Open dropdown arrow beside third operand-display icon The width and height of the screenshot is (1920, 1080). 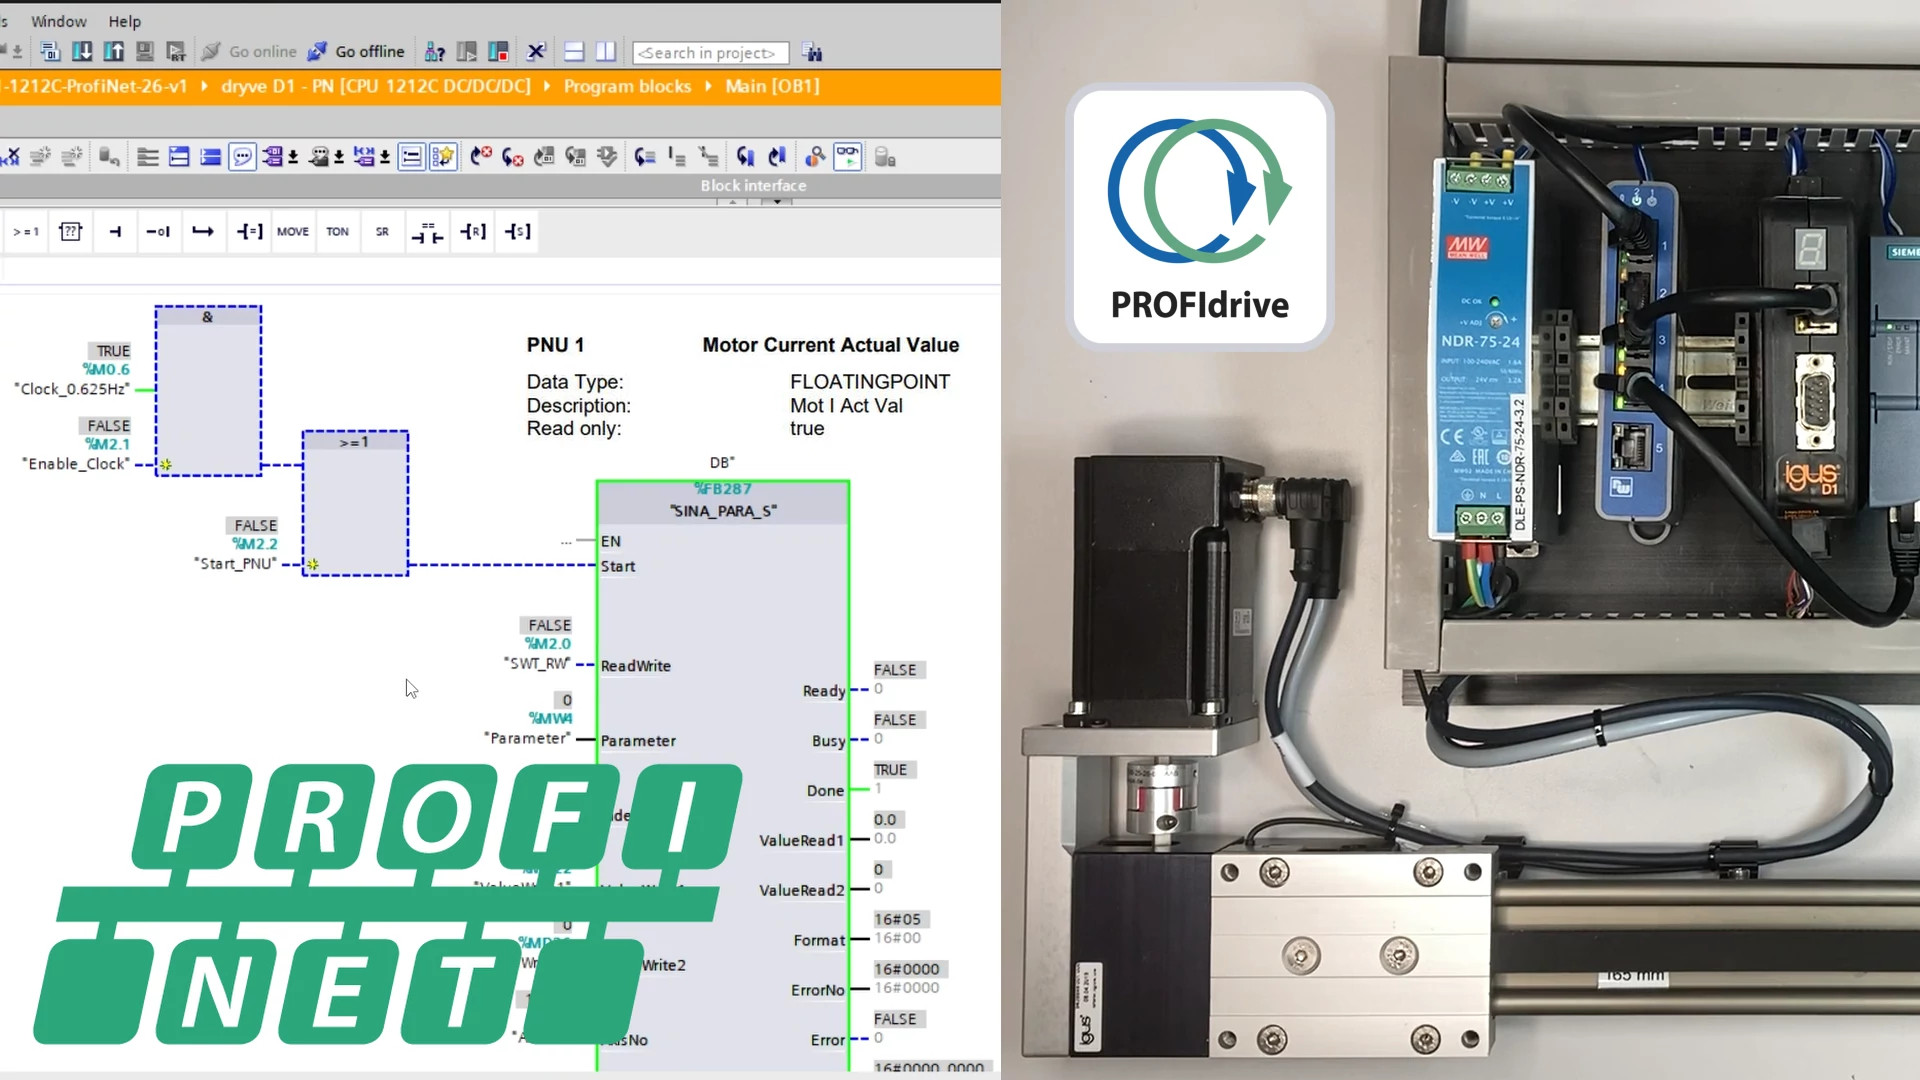385,158
